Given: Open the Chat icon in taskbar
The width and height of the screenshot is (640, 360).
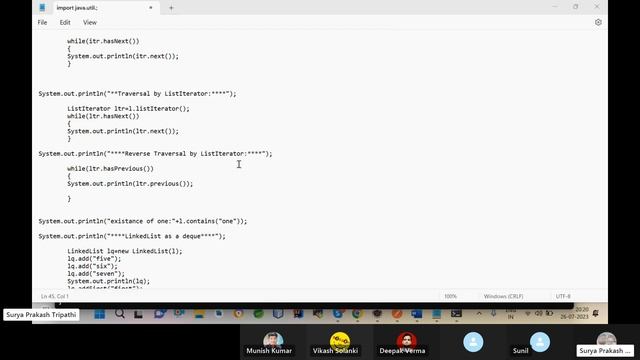Looking at the screenshot, I should [x=160, y=313].
